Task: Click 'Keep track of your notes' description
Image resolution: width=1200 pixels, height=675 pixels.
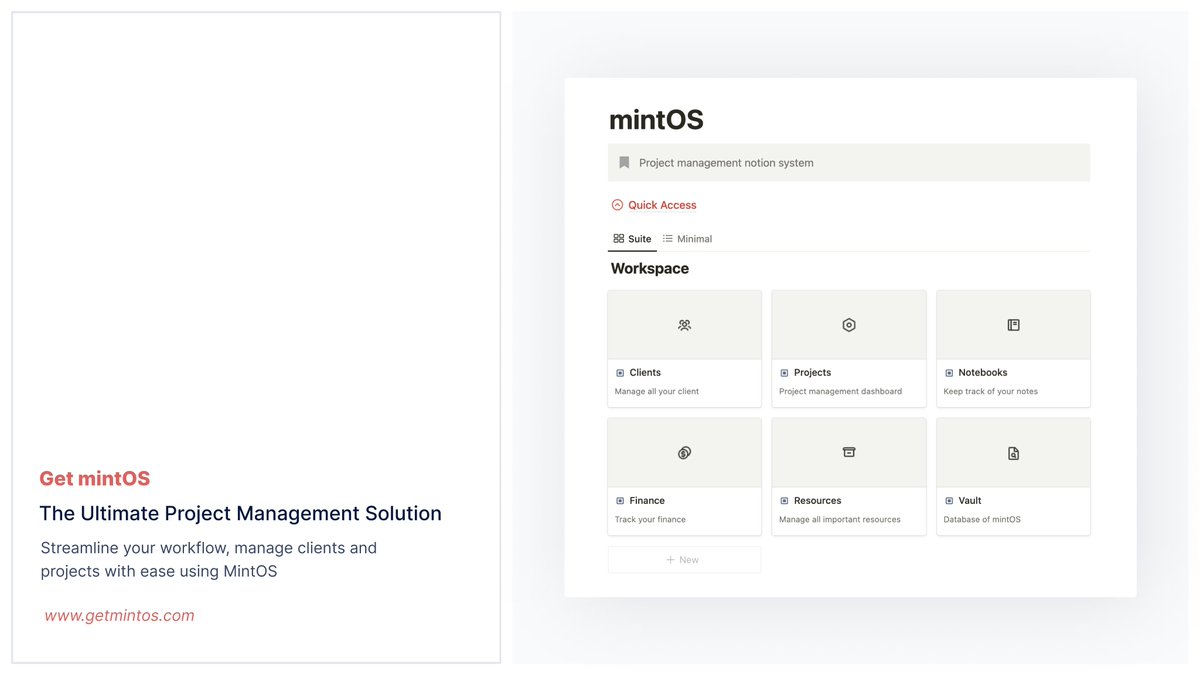Action: click(x=991, y=392)
